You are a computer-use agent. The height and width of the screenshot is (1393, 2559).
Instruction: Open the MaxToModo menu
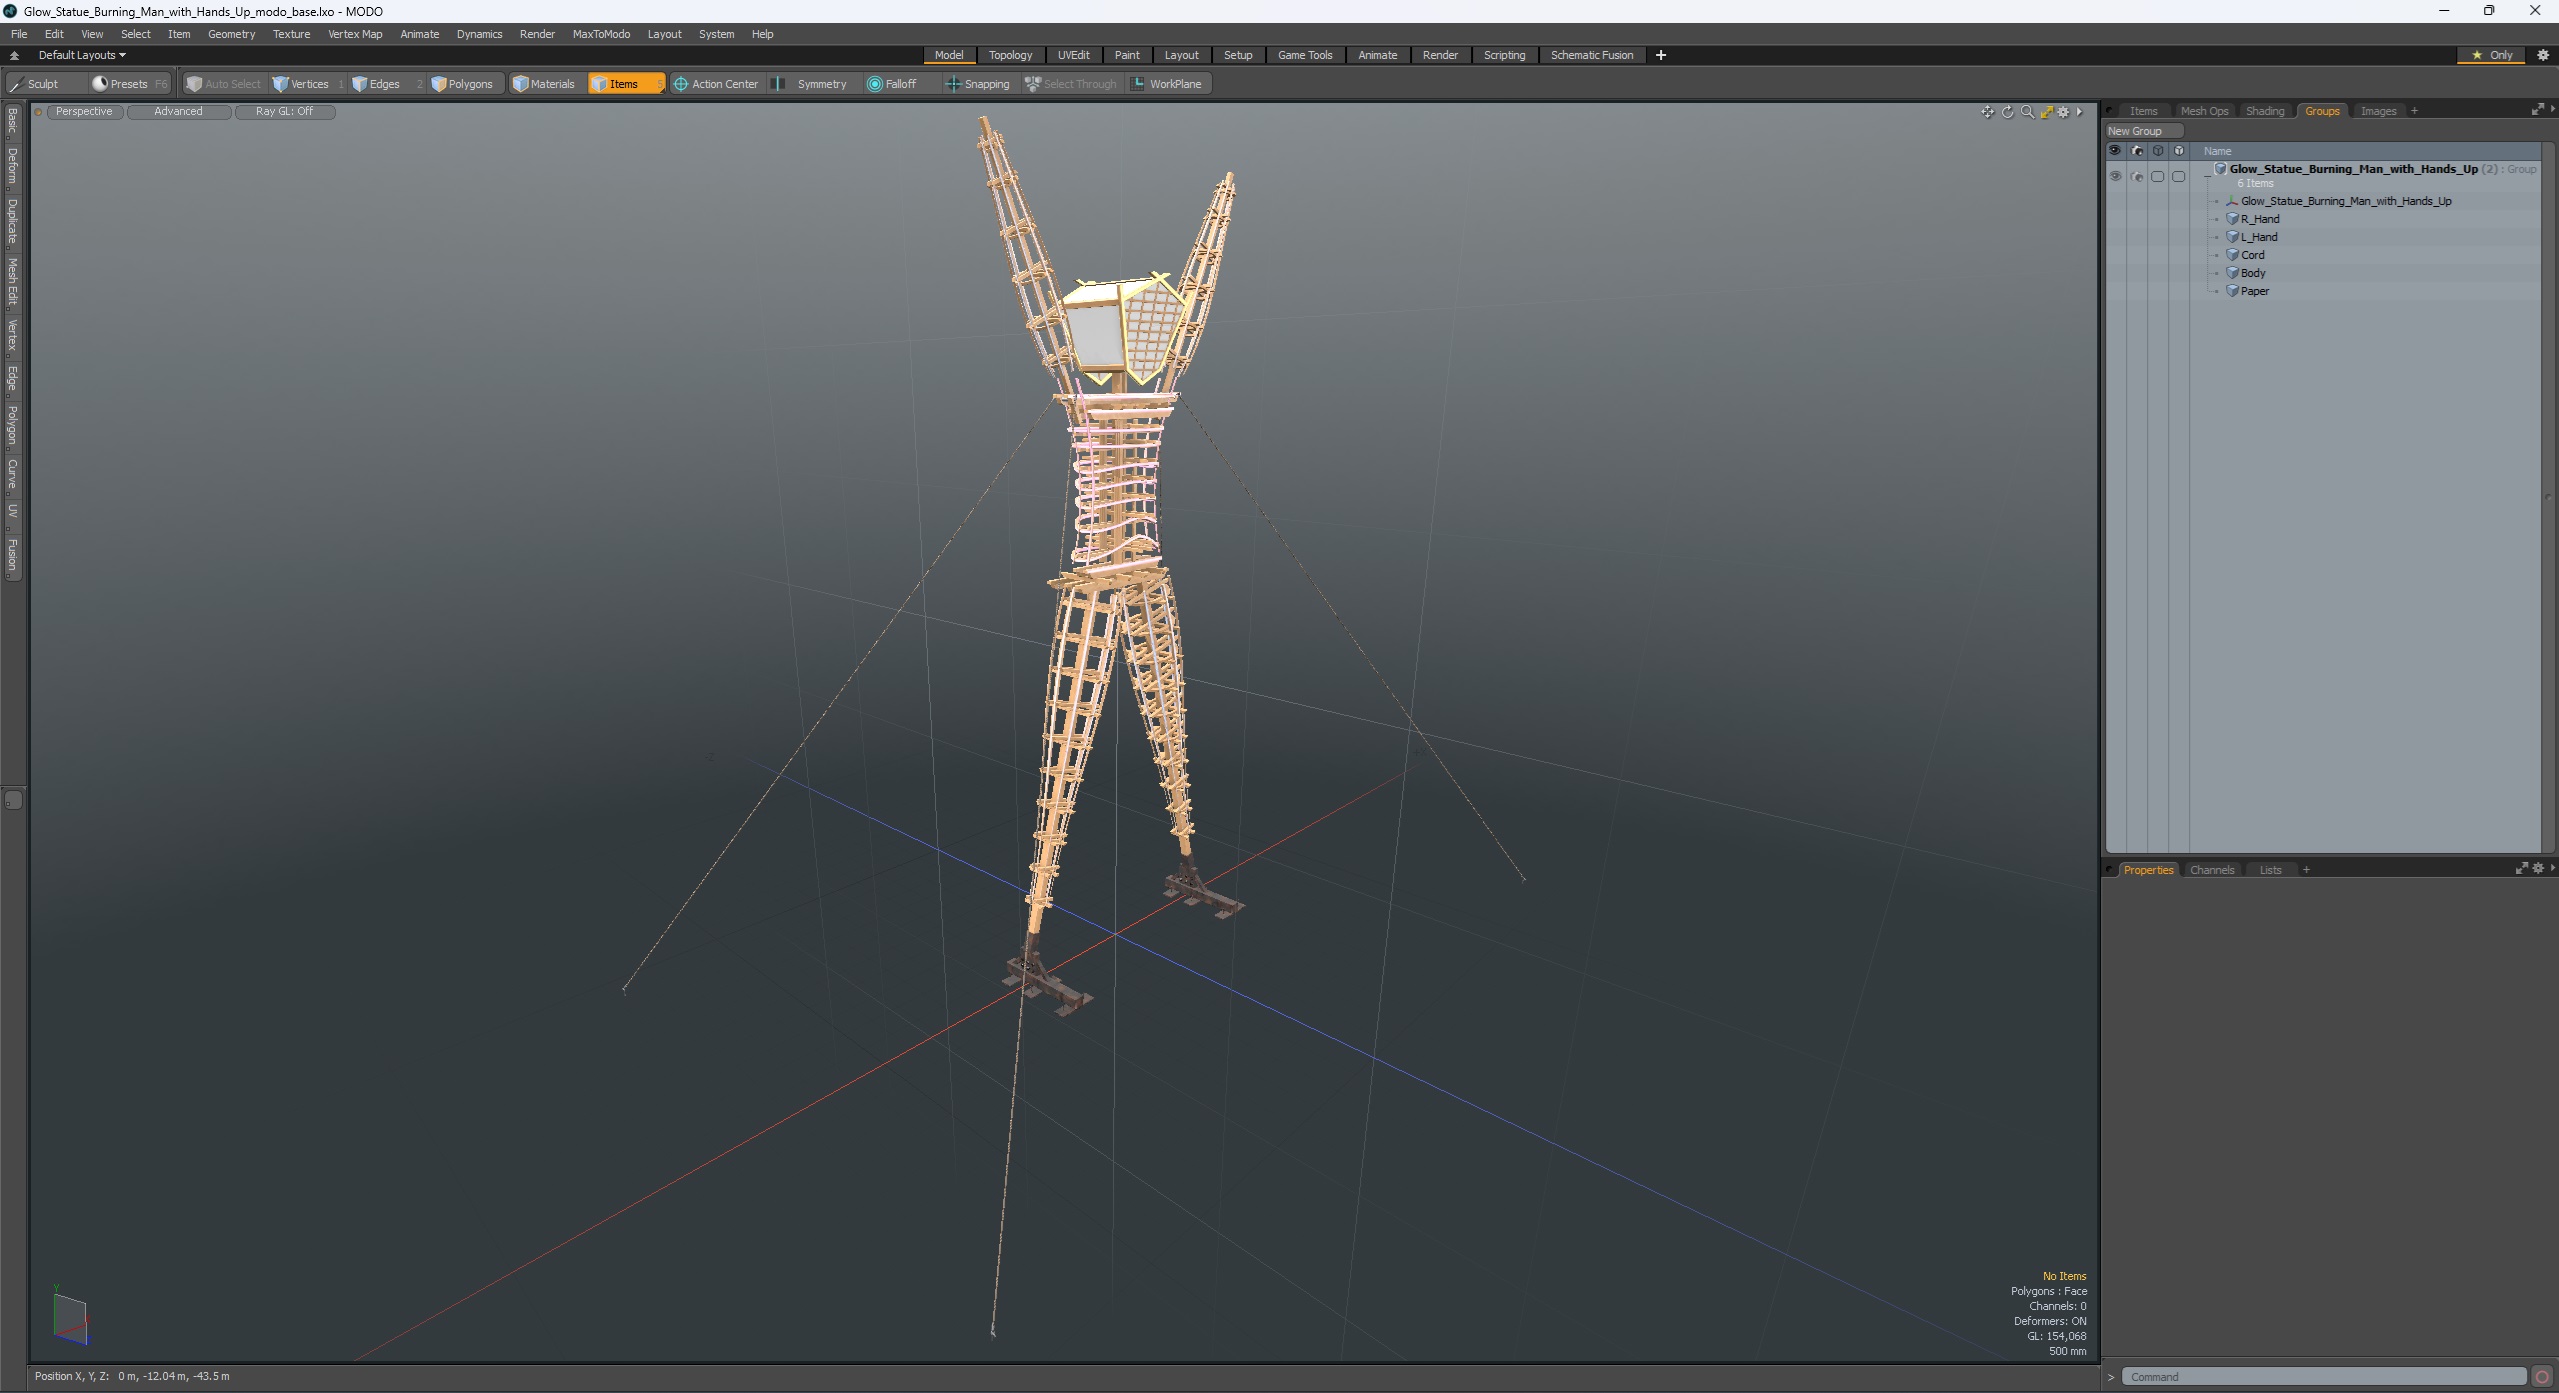(x=601, y=34)
